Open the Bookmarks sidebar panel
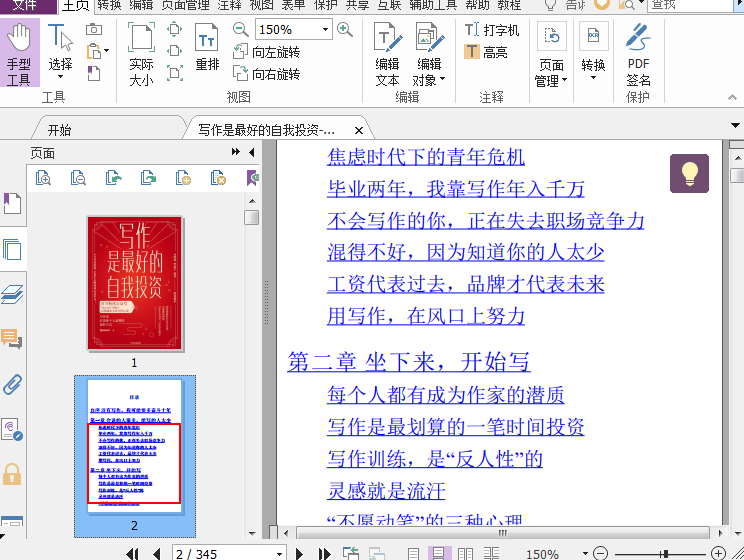744x560 pixels. 12,203
